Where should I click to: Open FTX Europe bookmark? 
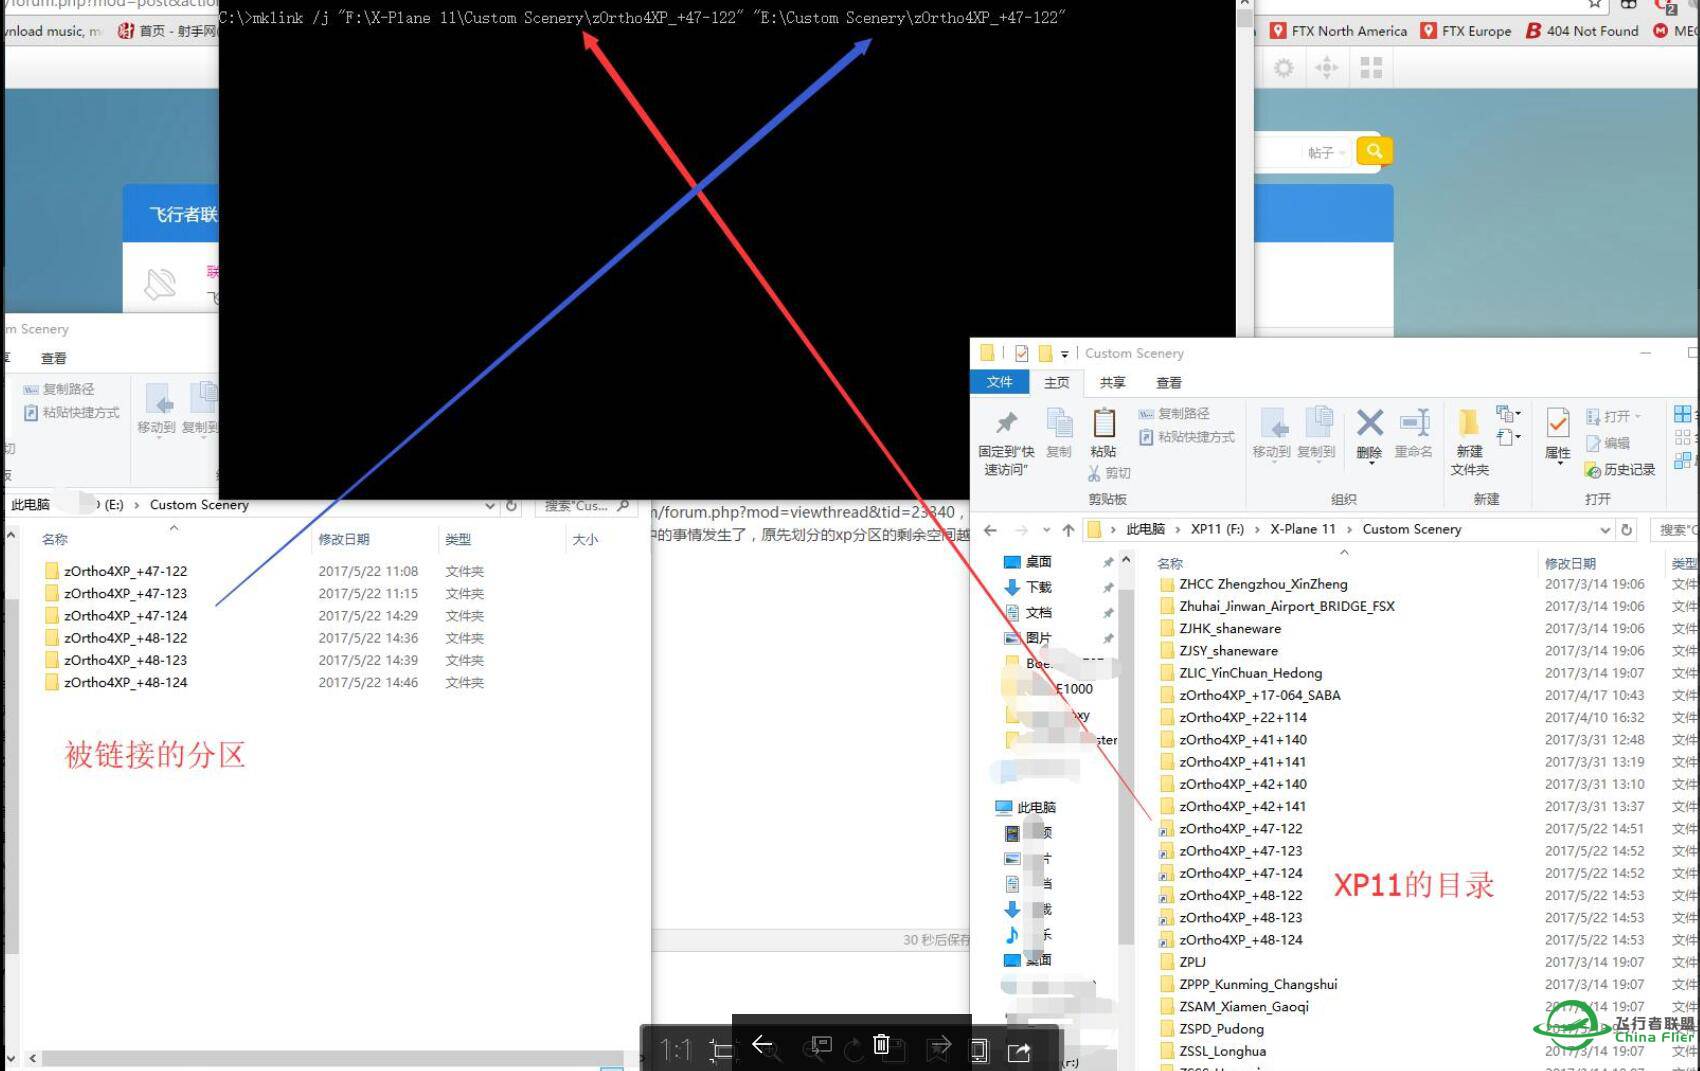tap(1466, 31)
